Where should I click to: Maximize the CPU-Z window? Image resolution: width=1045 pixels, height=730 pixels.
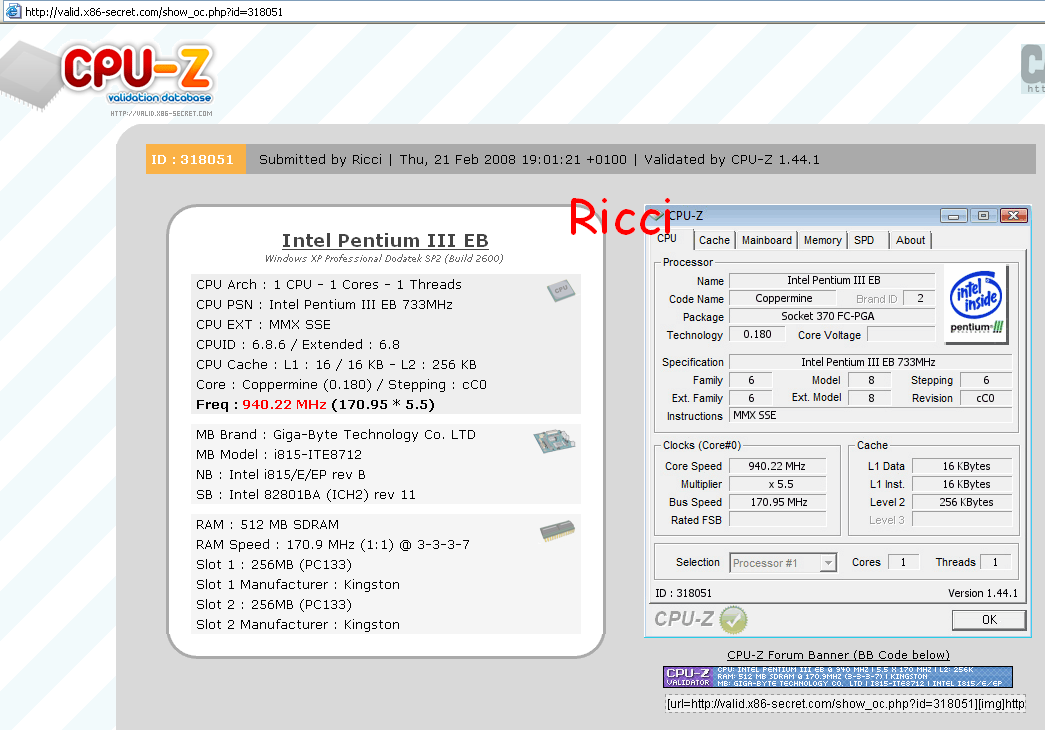pos(983,215)
